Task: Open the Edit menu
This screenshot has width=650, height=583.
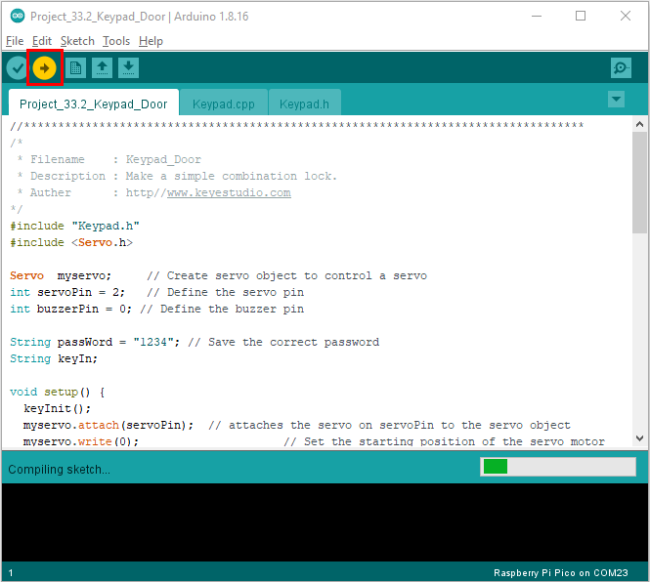Action: (42, 41)
